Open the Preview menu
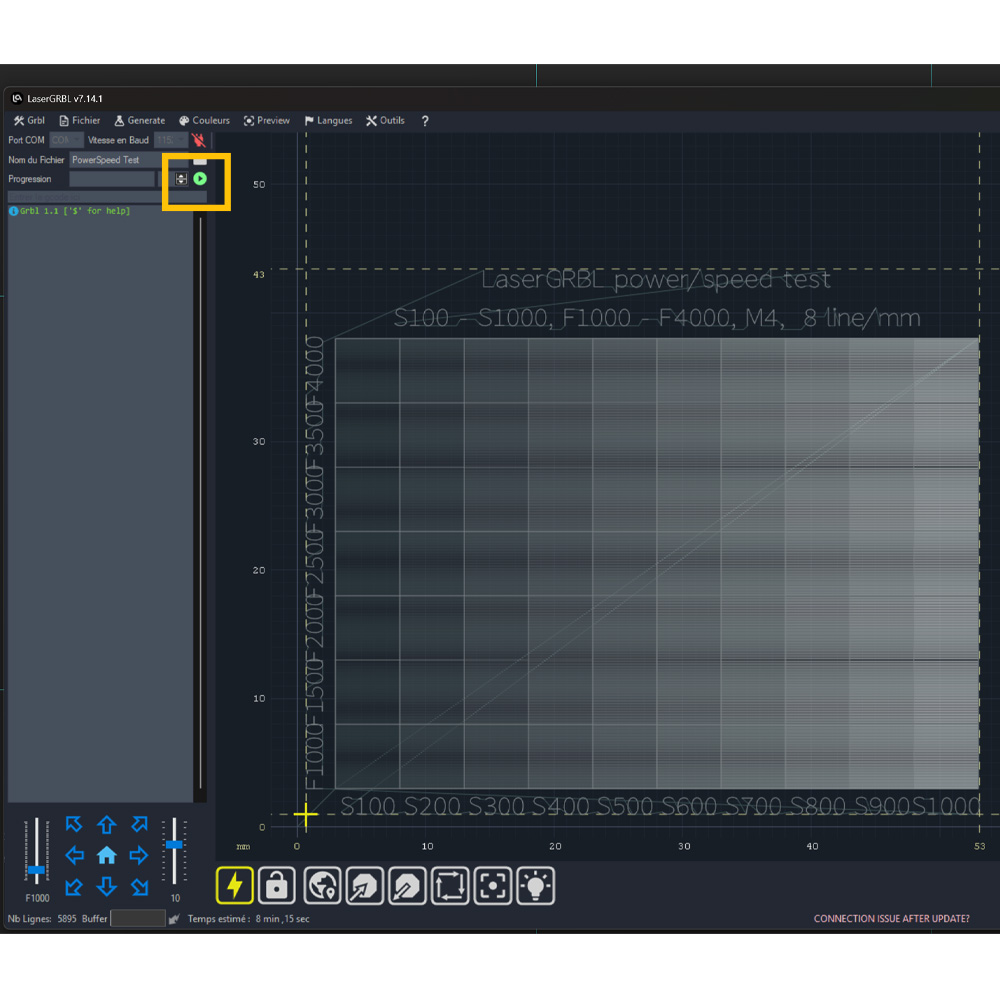This screenshot has height=1000, width=1000. (267, 121)
